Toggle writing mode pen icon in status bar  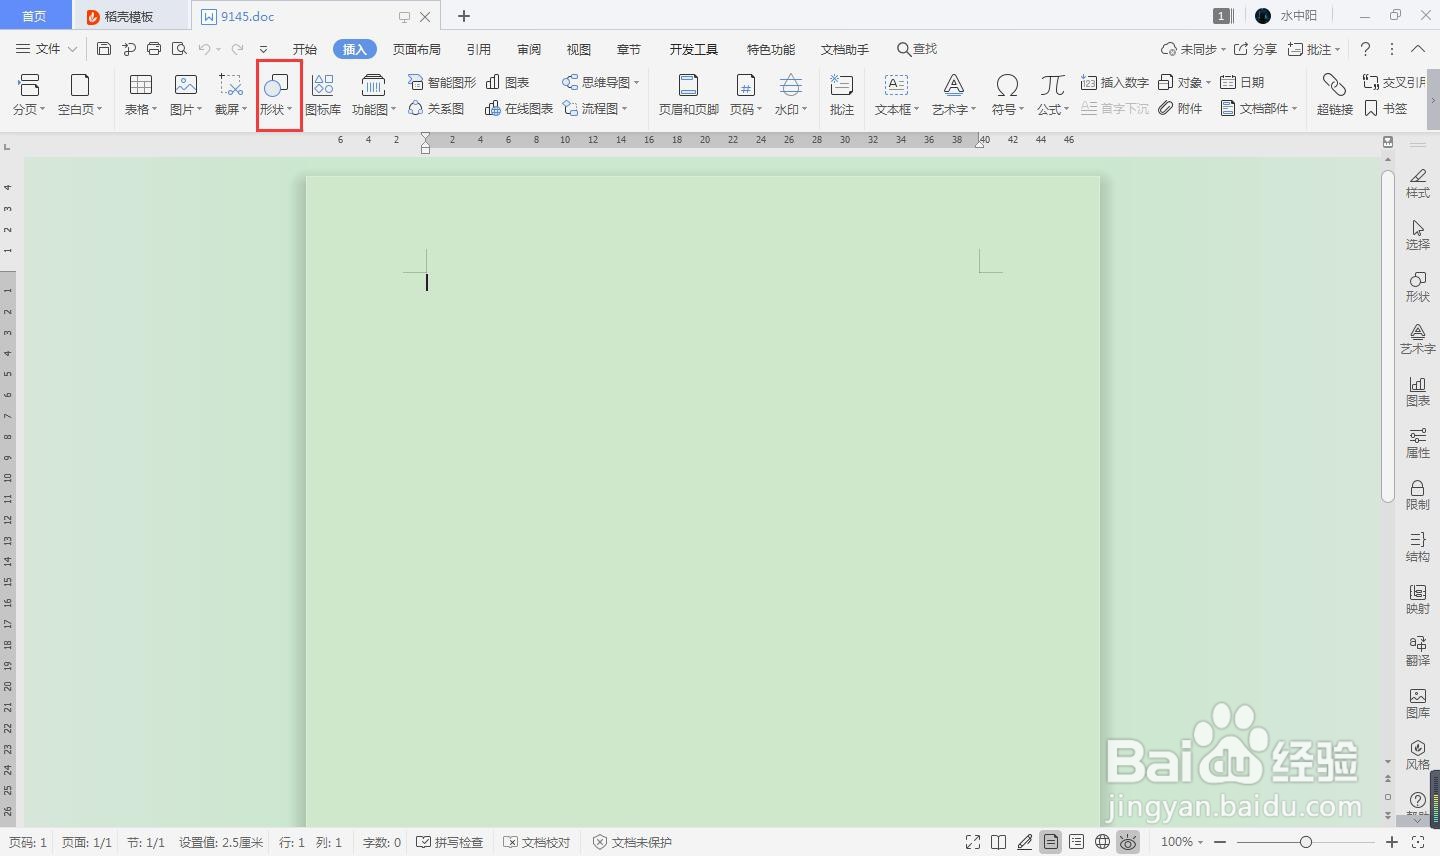tap(1024, 842)
